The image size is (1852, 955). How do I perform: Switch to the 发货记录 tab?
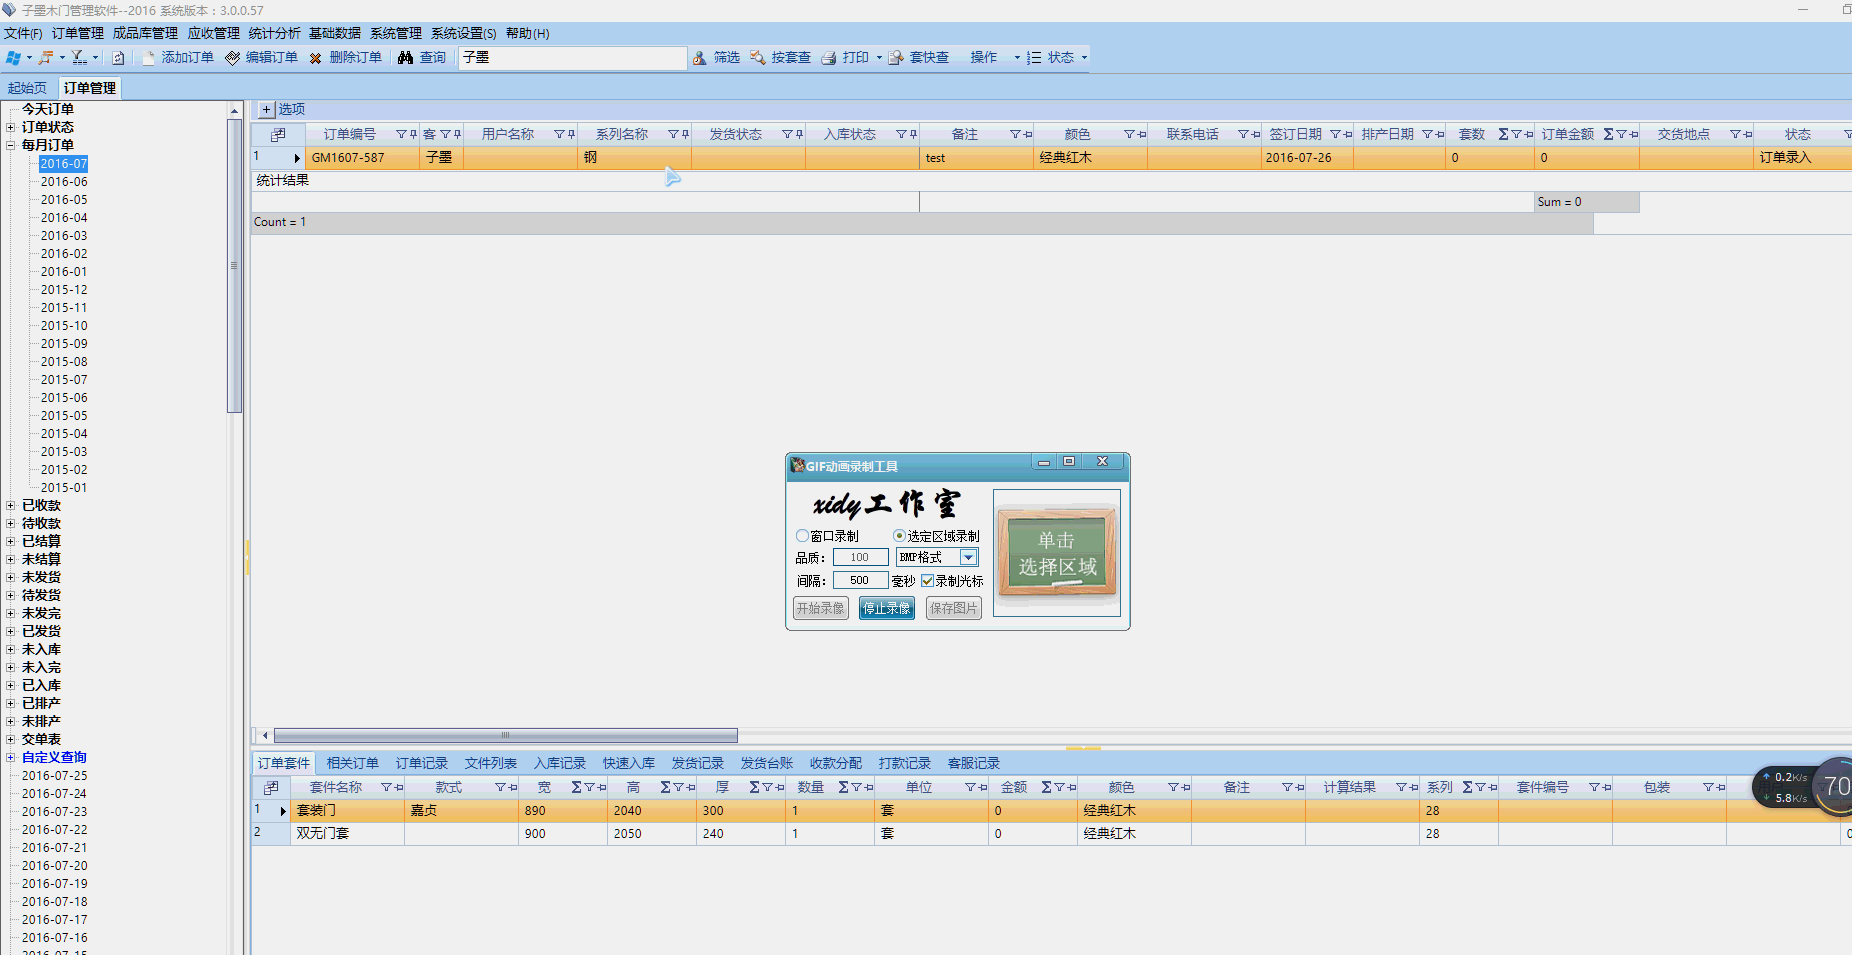click(x=697, y=763)
